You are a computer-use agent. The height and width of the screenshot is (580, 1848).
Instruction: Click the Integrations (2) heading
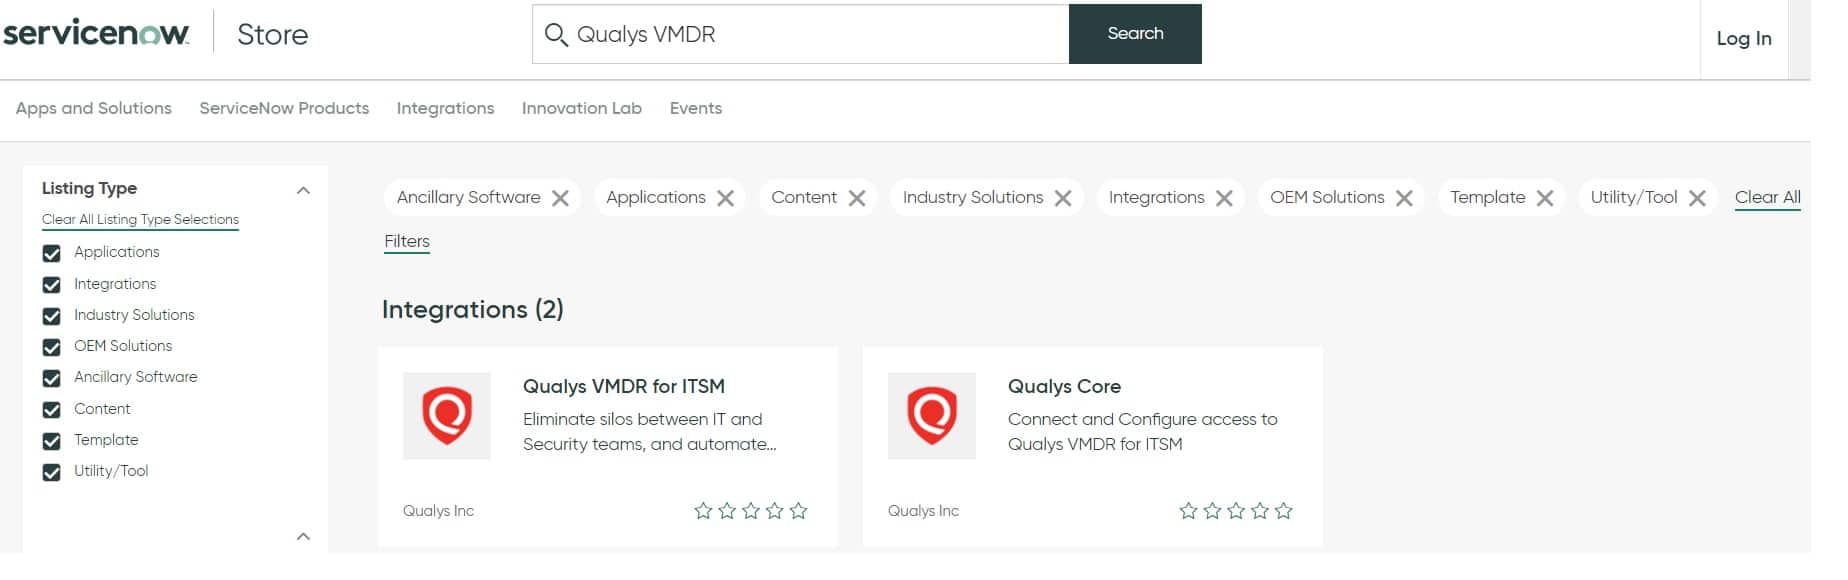(473, 309)
